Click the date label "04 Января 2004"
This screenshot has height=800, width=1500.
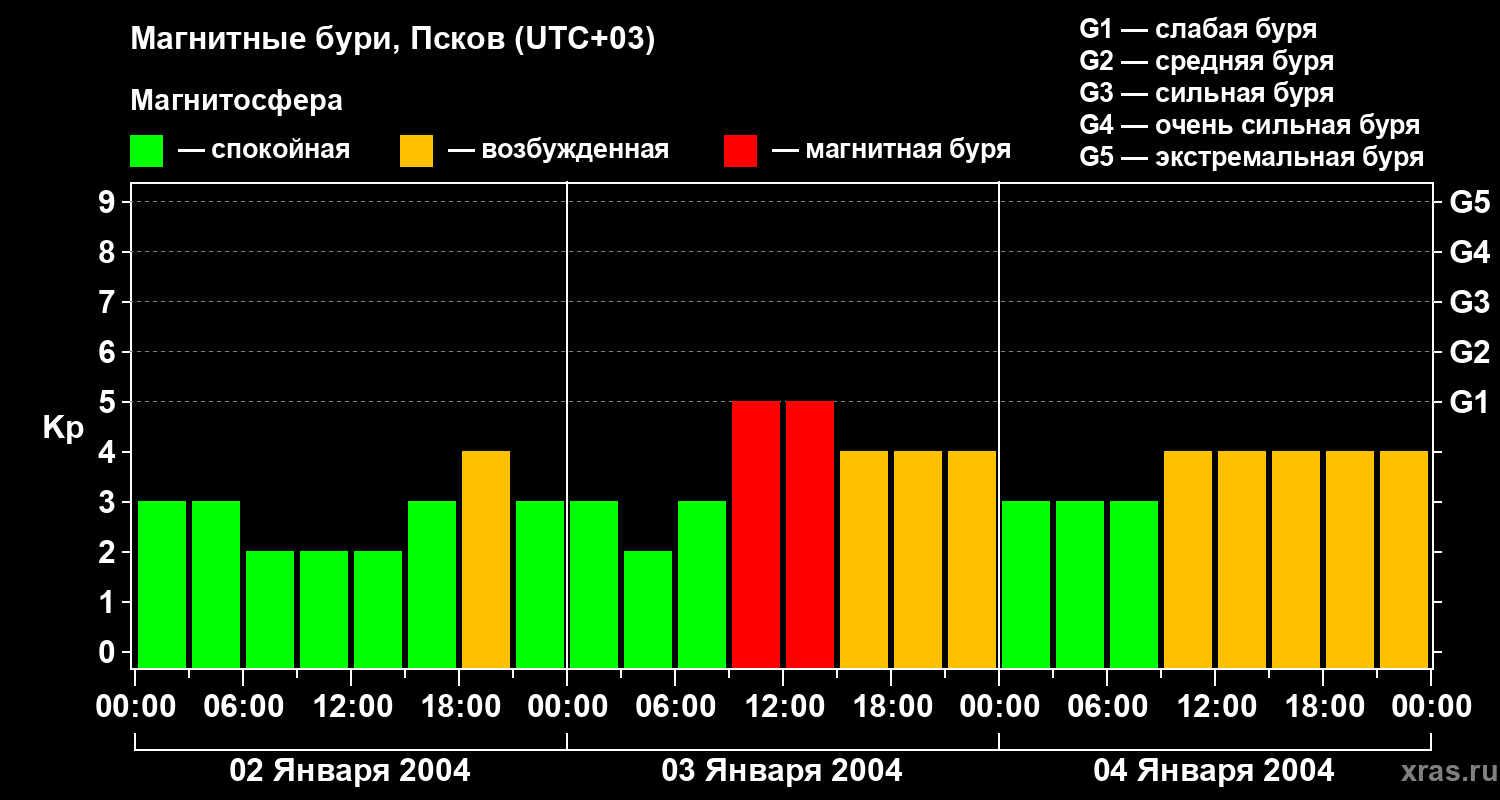click(1214, 770)
